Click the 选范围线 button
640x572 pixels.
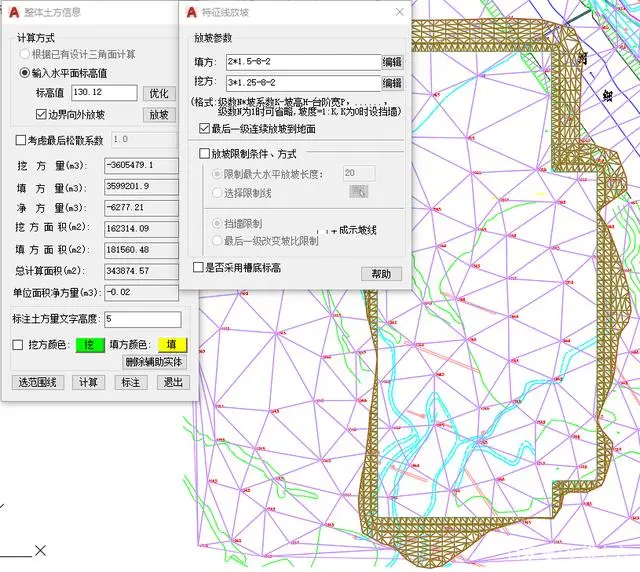coord(38,383)
